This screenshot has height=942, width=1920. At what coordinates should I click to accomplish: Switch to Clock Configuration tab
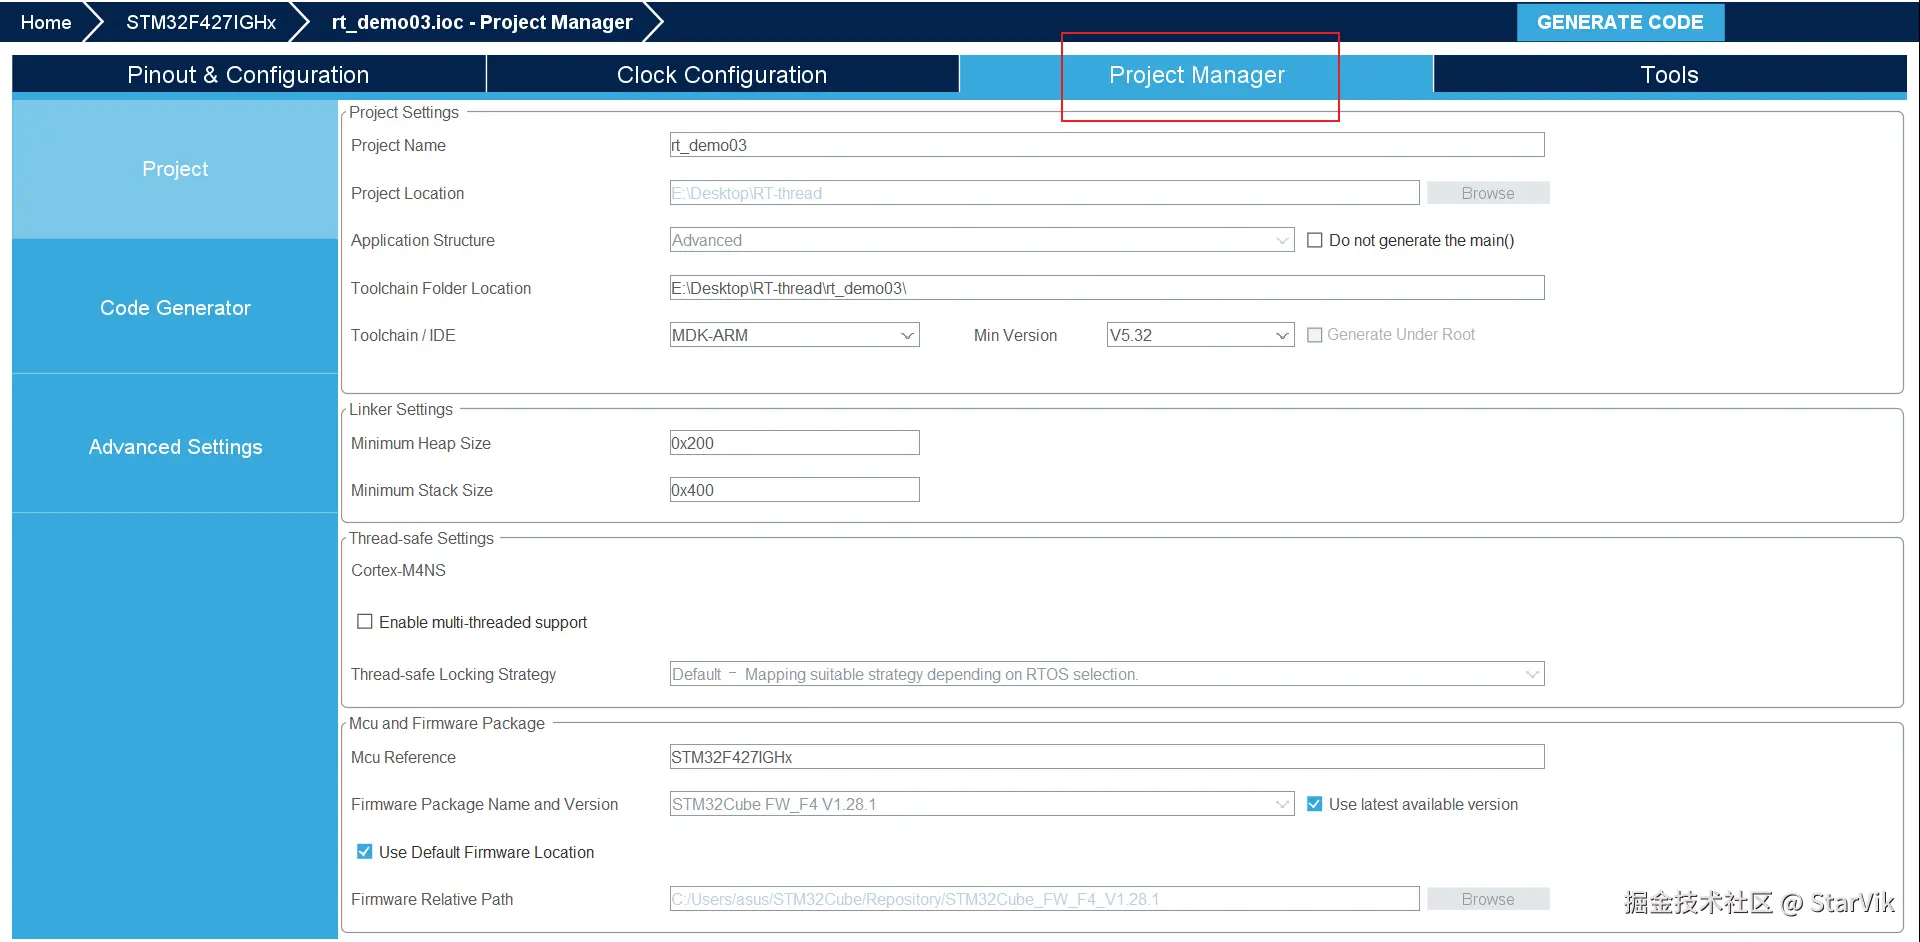click(722, 75)
